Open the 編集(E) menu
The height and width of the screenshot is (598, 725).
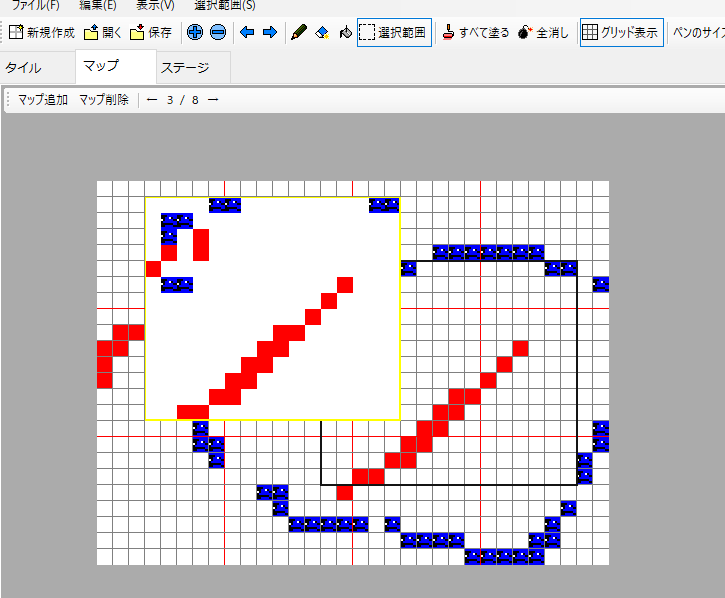tap(98, 5)
